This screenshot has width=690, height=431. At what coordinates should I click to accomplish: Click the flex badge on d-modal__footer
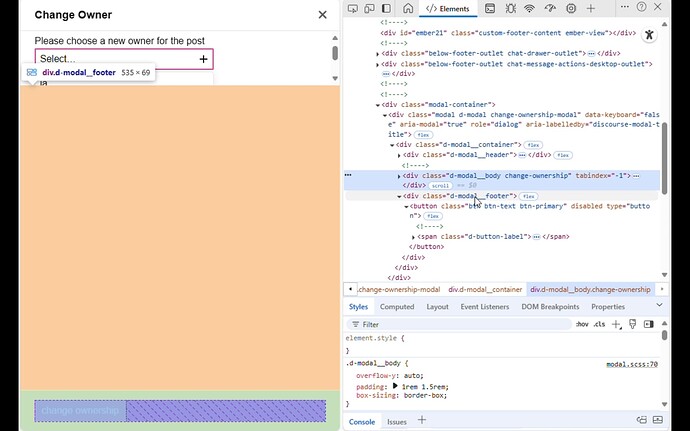click(529, 196)
